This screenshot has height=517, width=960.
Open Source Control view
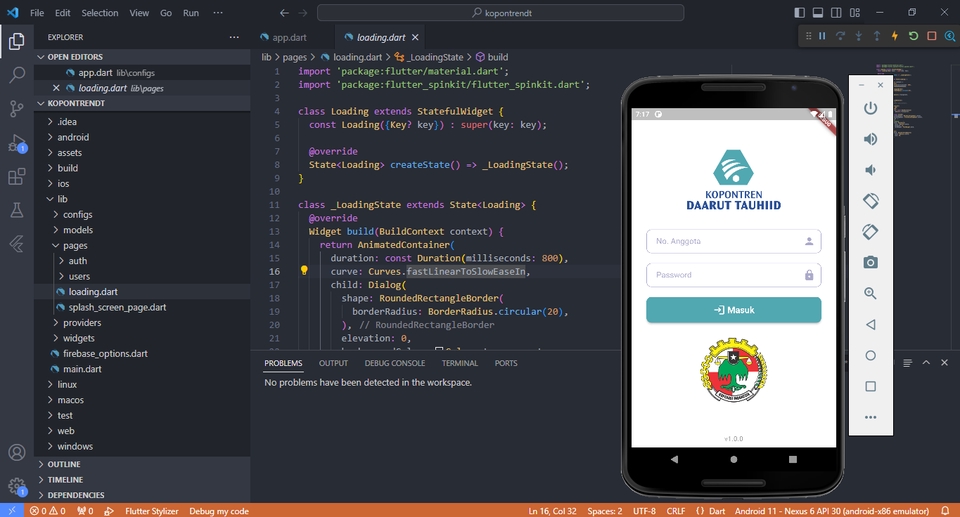pyautogui.click(x=17, y=109)
